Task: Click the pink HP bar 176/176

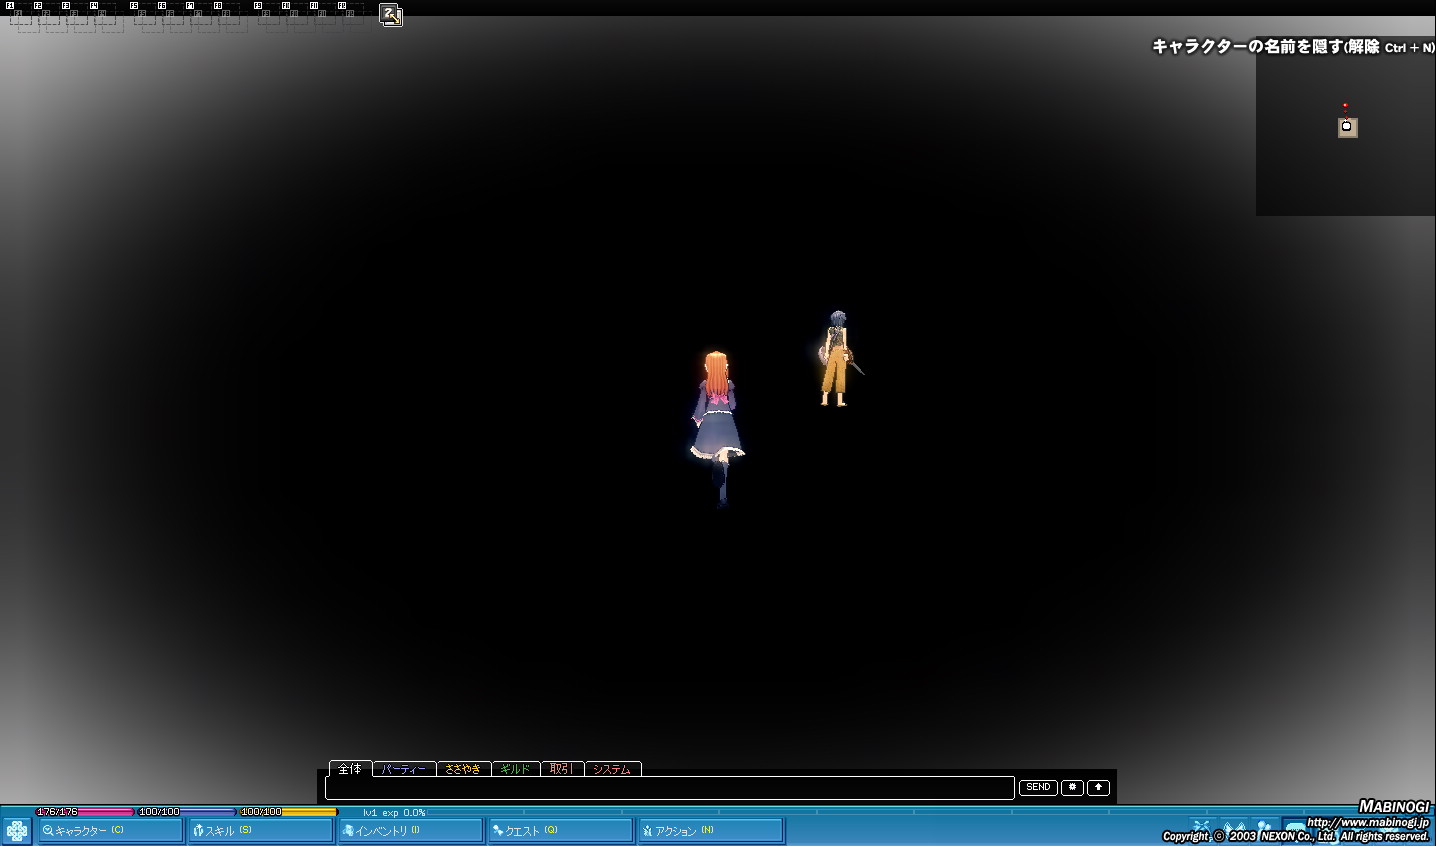Action: pos(84,812)
